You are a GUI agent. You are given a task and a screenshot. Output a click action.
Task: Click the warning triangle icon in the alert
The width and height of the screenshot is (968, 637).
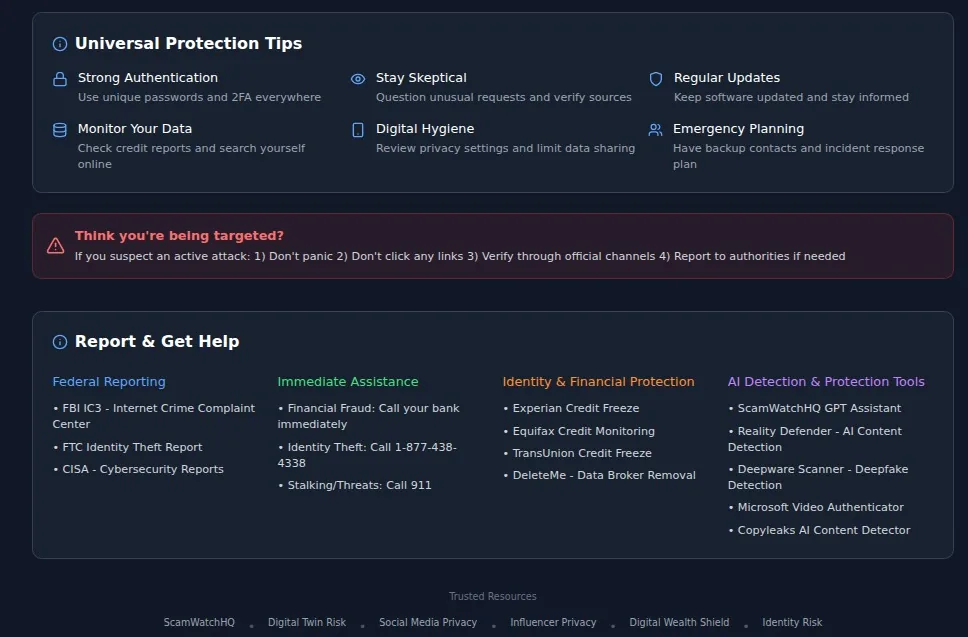[56, 246]
